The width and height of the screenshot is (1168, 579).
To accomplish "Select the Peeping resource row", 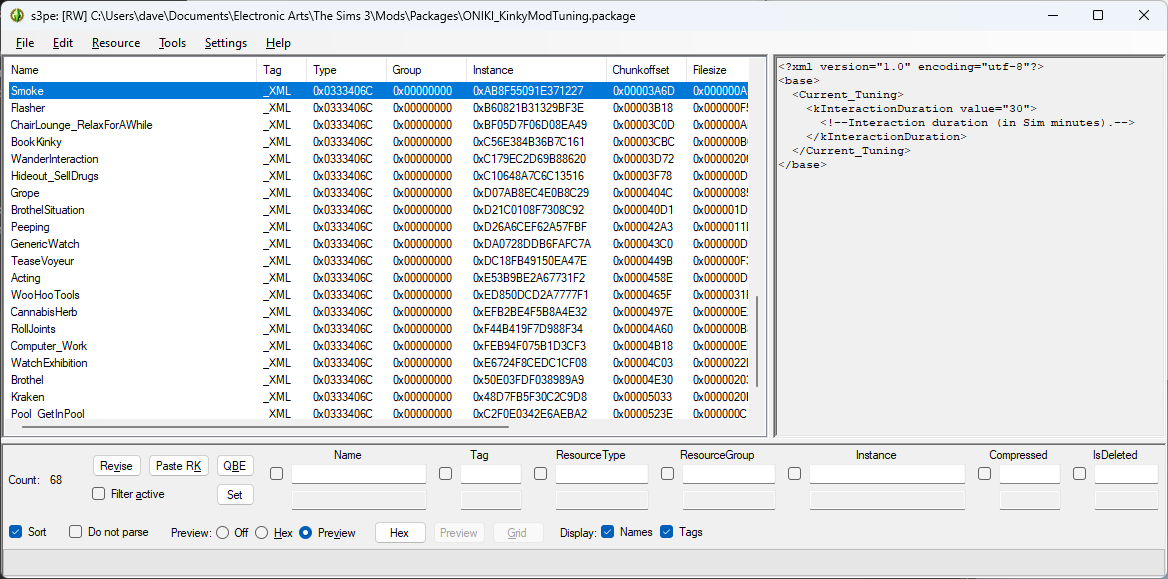I will [x=378, y=227].
